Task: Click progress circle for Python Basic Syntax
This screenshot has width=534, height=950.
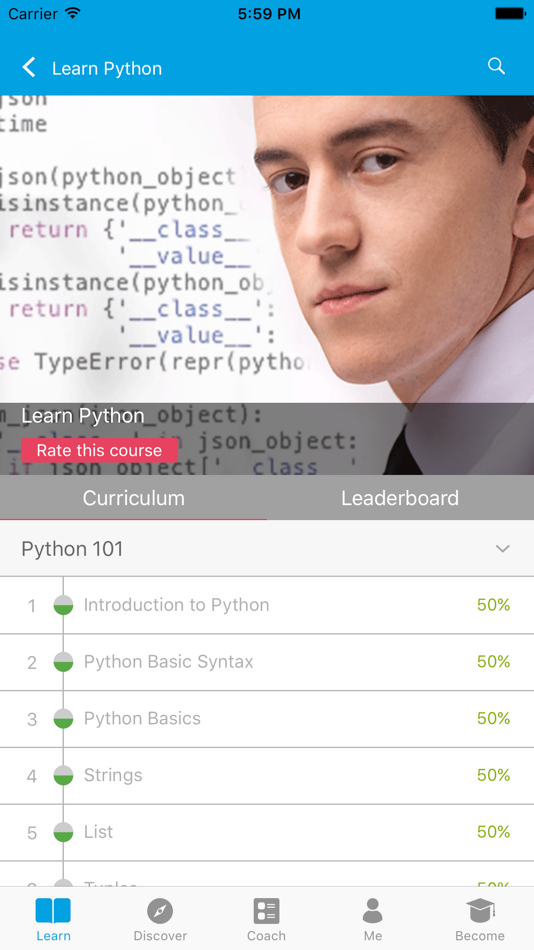Action: tap(63, 662)
